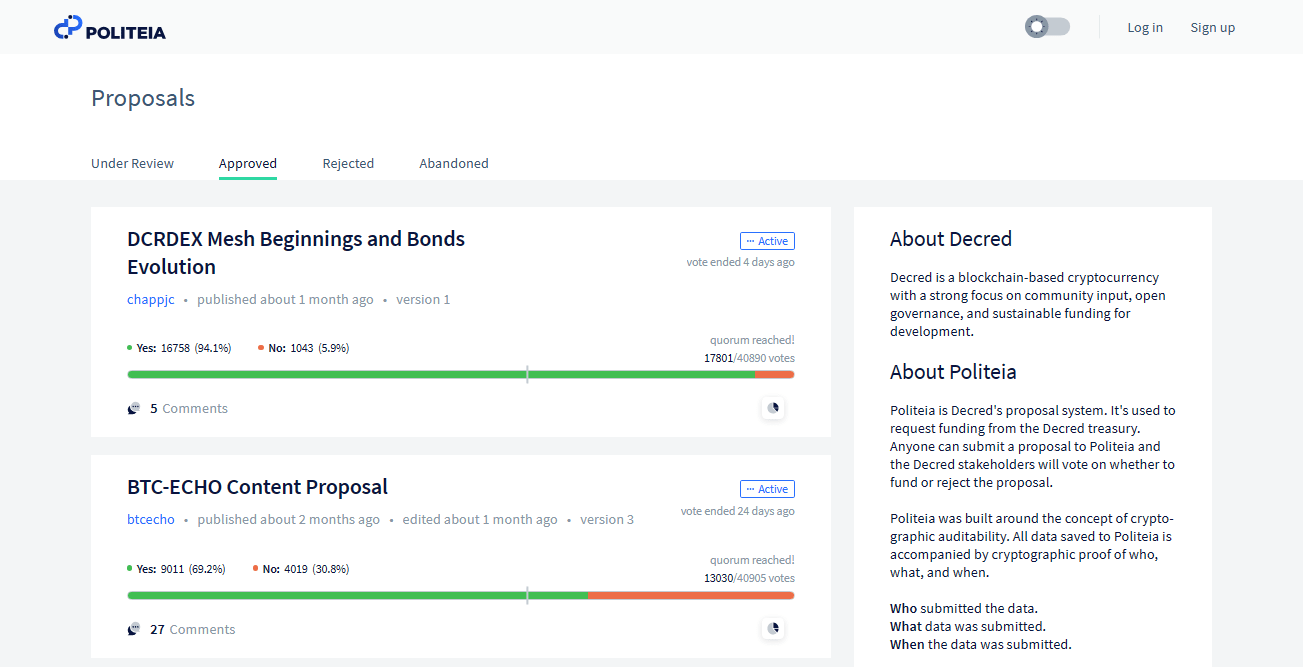Select the Approved tab
Image resolution: width=1303 pixels, height=667 pixels.
[248, 163]
